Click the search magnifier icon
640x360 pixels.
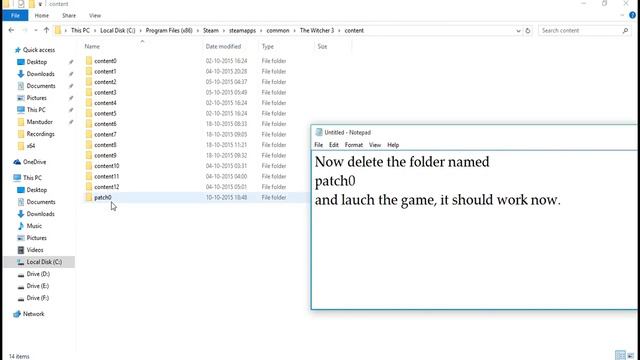[625, 31]
